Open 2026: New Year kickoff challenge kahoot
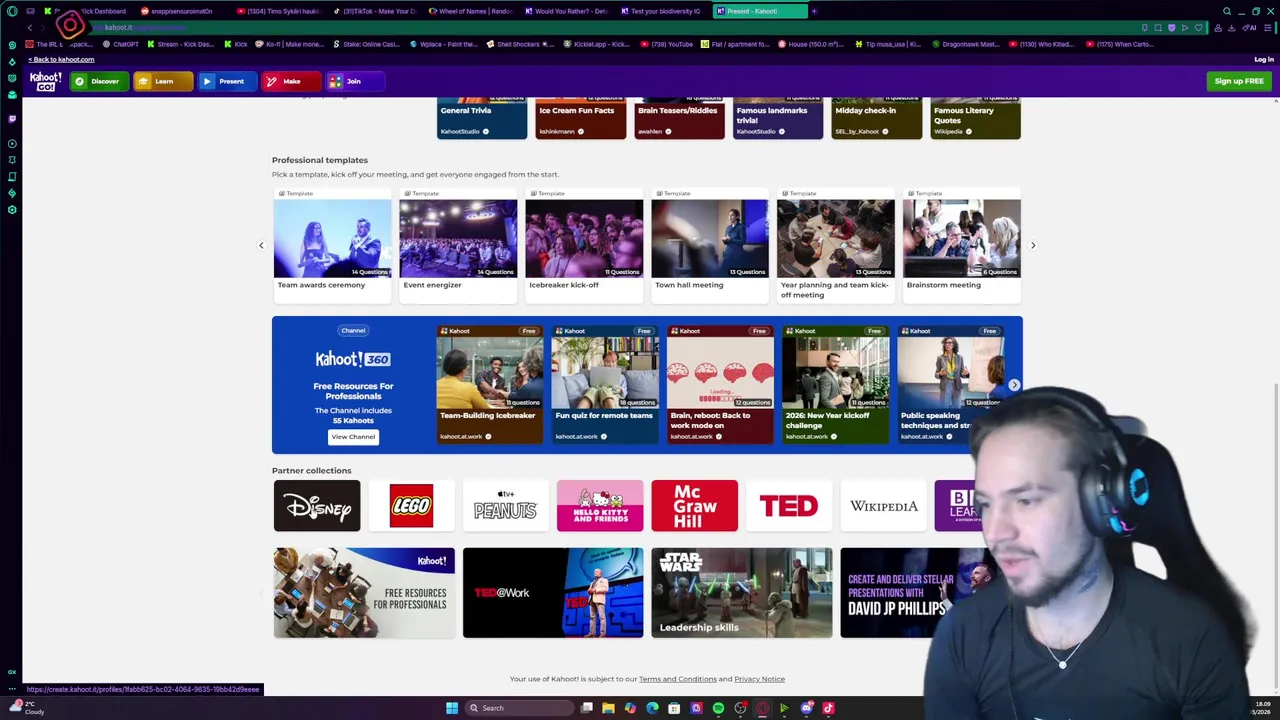The width and height of the screenshot is (1280, 720). [835, 385]
